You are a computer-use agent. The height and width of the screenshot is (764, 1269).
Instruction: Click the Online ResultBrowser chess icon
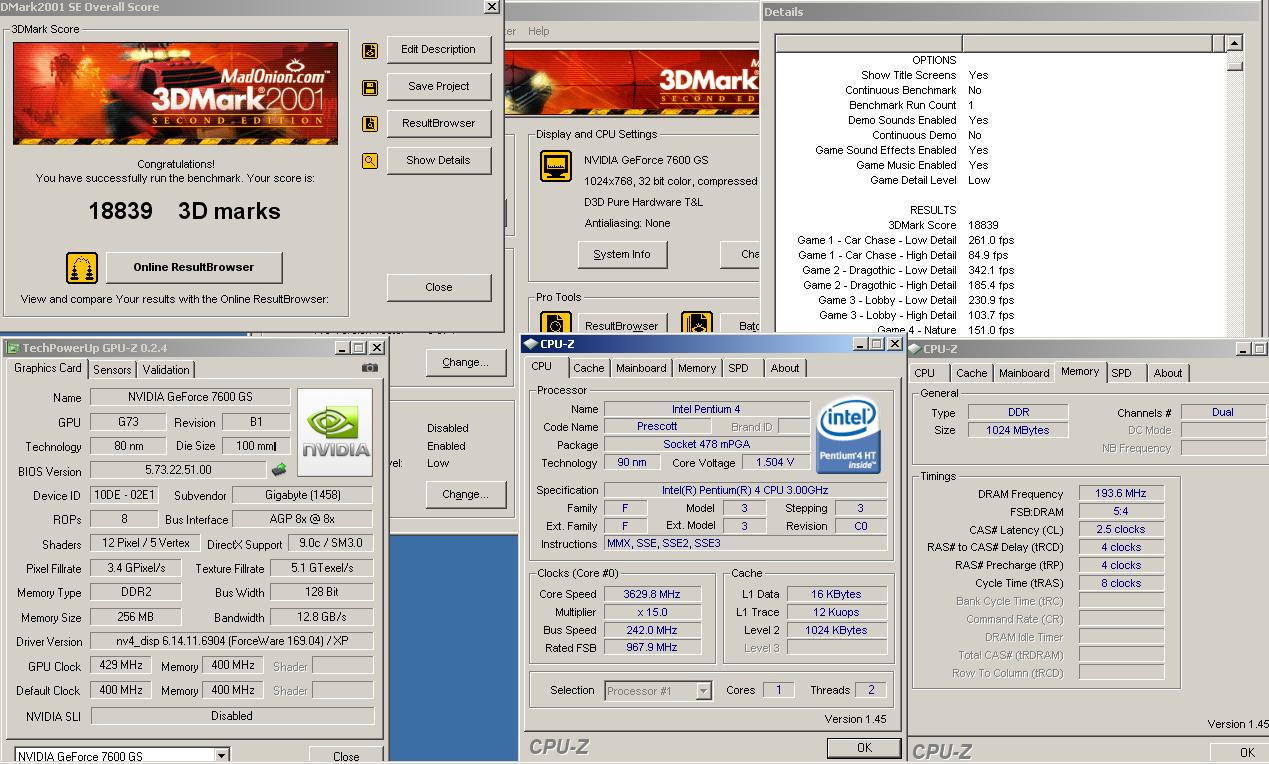pos(82,268)
